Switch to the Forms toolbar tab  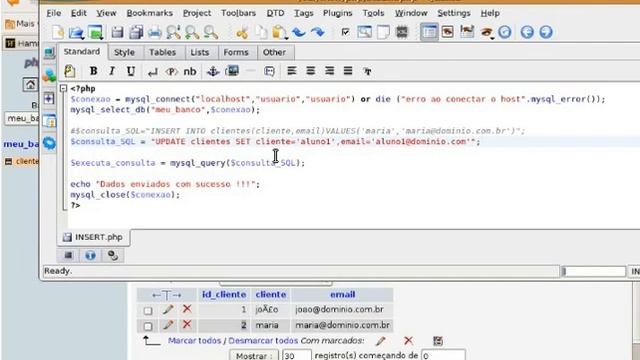236,52
